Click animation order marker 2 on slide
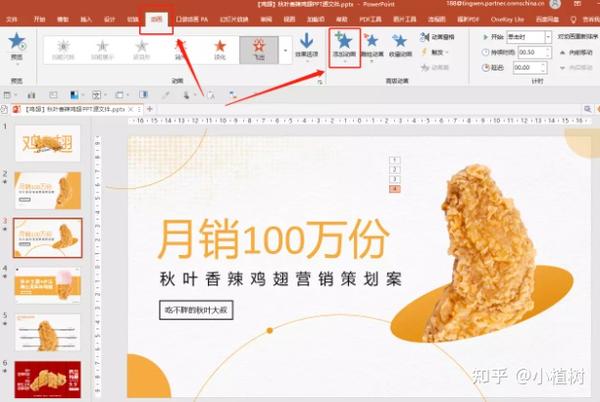This screenshot has width=600, height=402. tap(395, 169)
